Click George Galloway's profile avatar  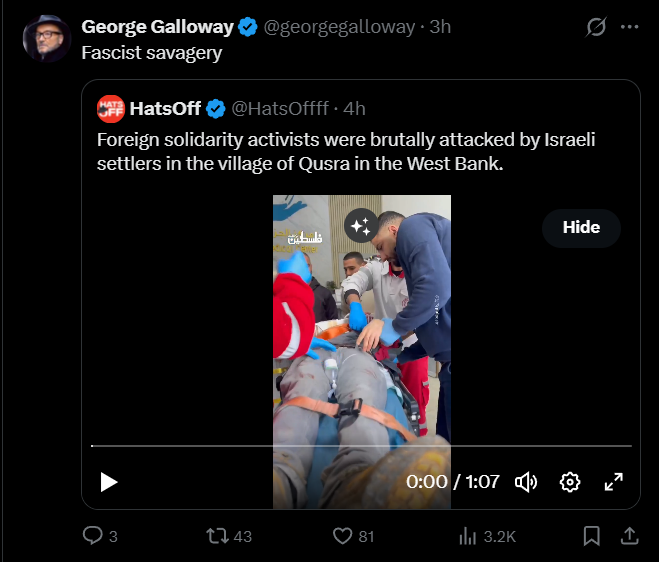point(47,39)
